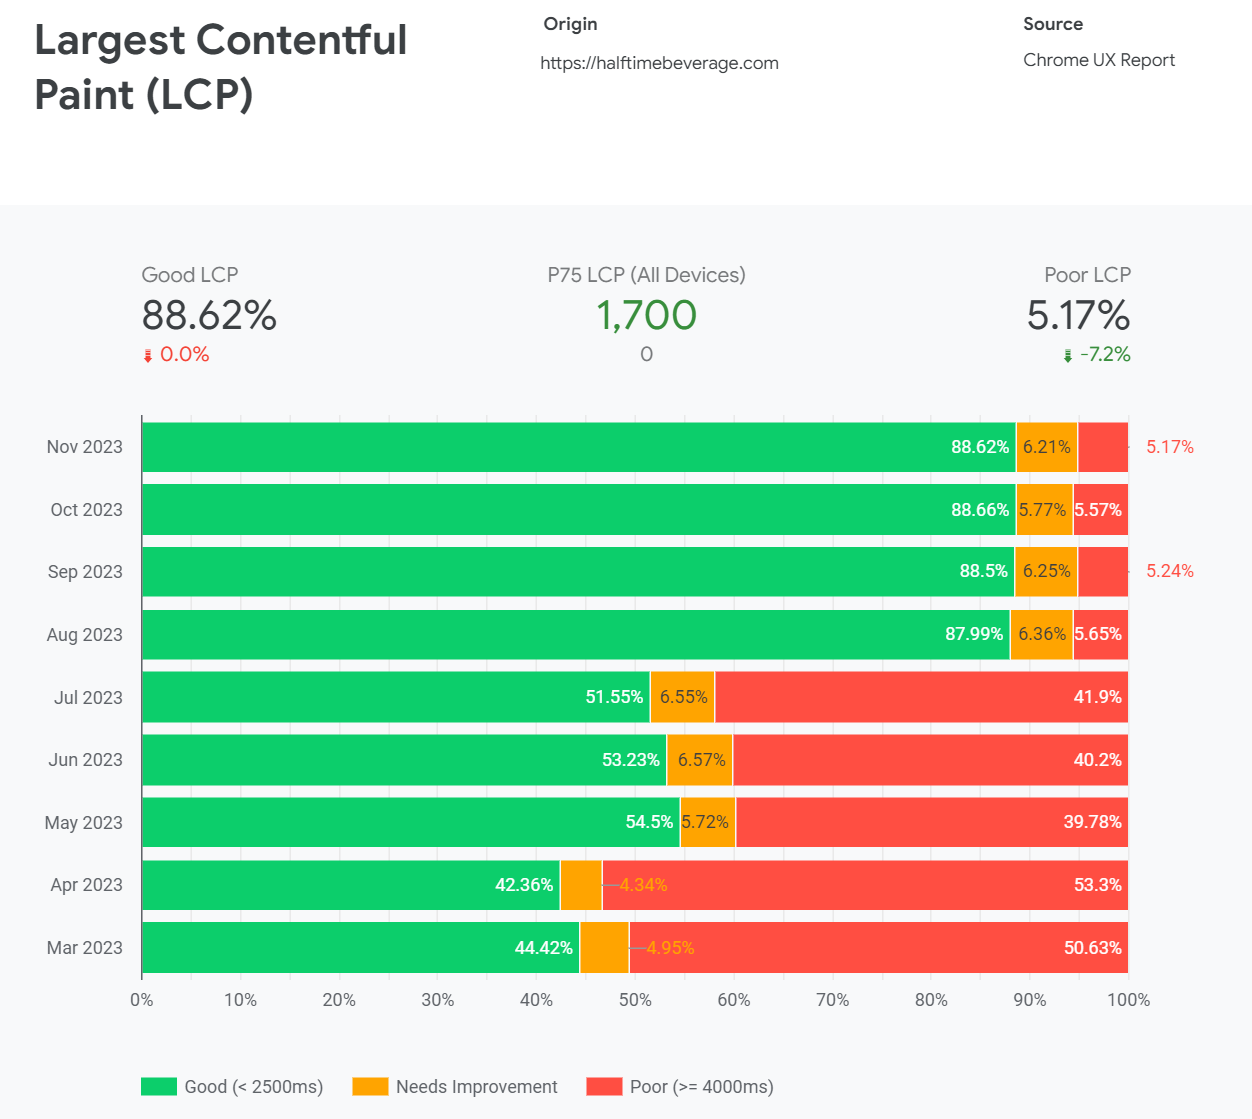
Task: Click the Jul 2023 orange segment 6.55%
Action: click(682, 697)
